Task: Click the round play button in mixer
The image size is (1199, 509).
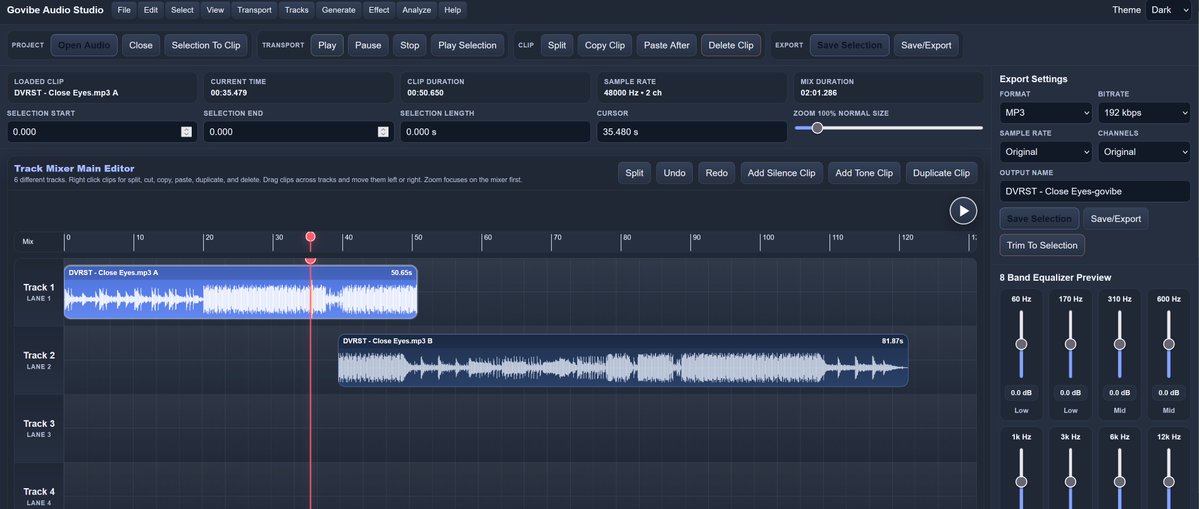Action: tap(963, 211)
